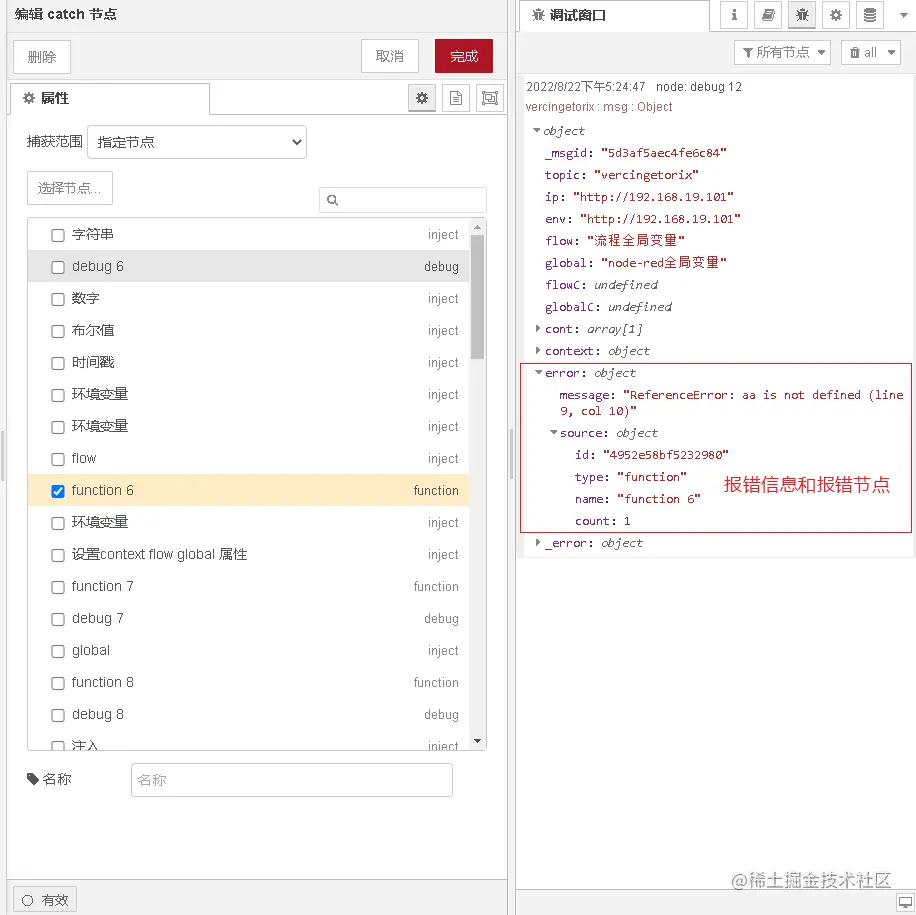
Task: Click the topic "vercingetorix" value
Action: pos(646,175)
